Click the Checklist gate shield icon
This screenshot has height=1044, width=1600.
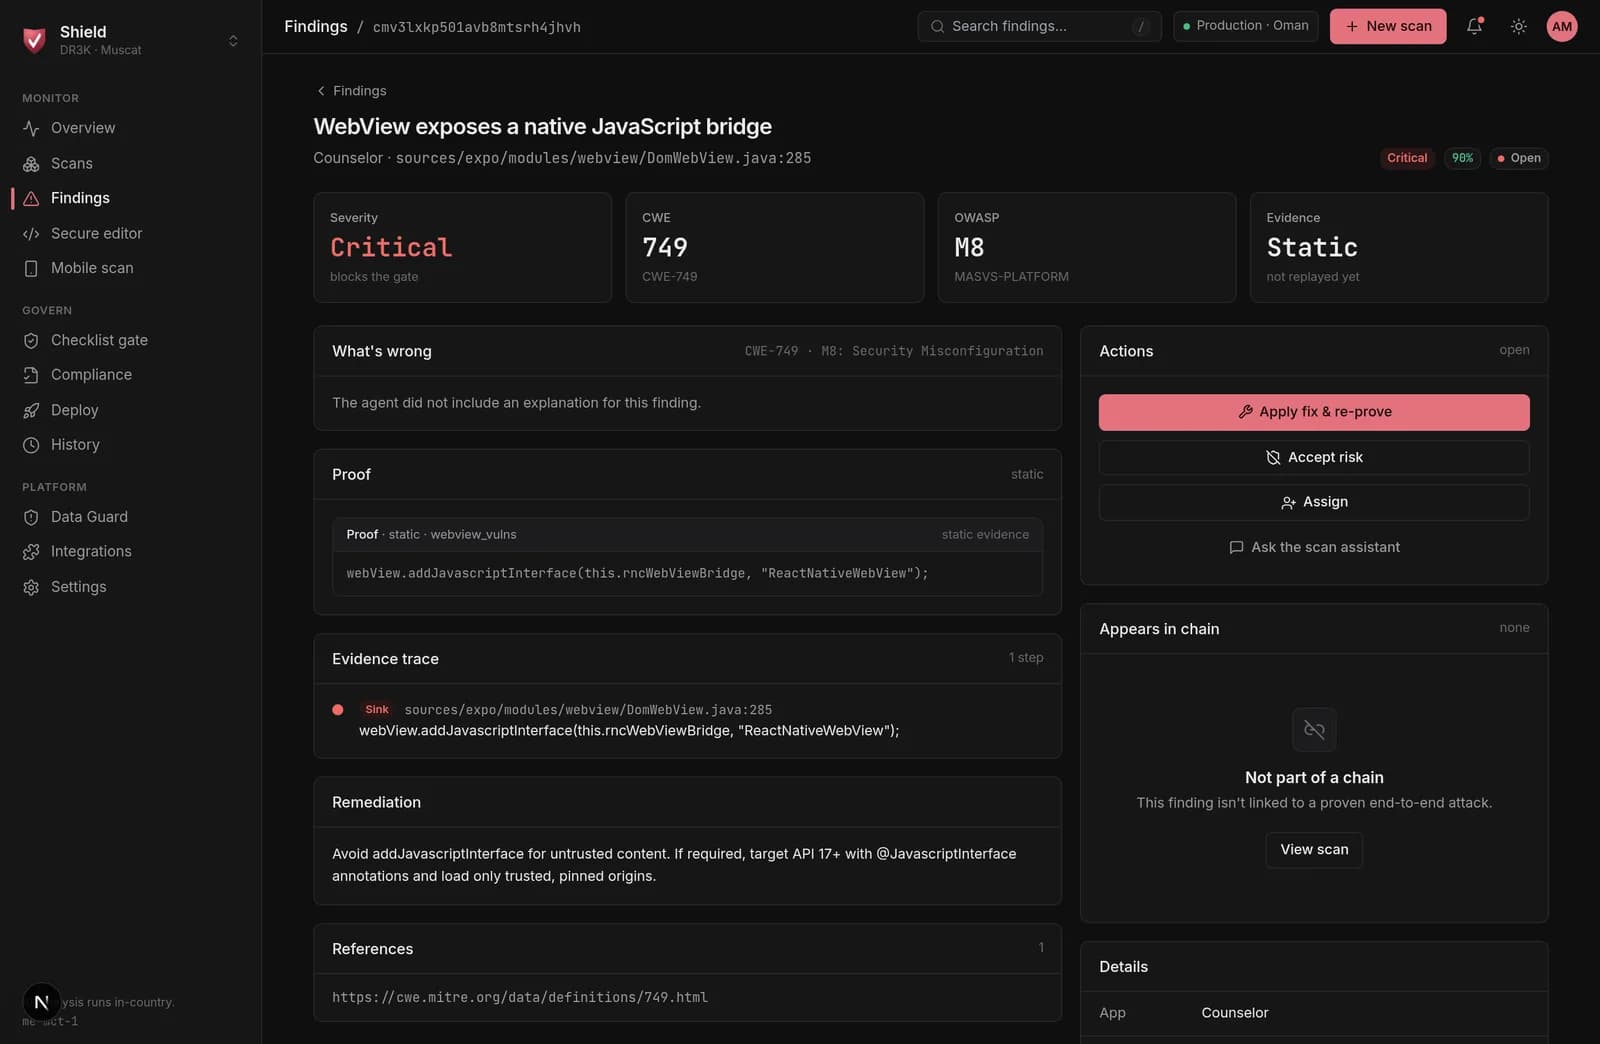click(31, 340)
